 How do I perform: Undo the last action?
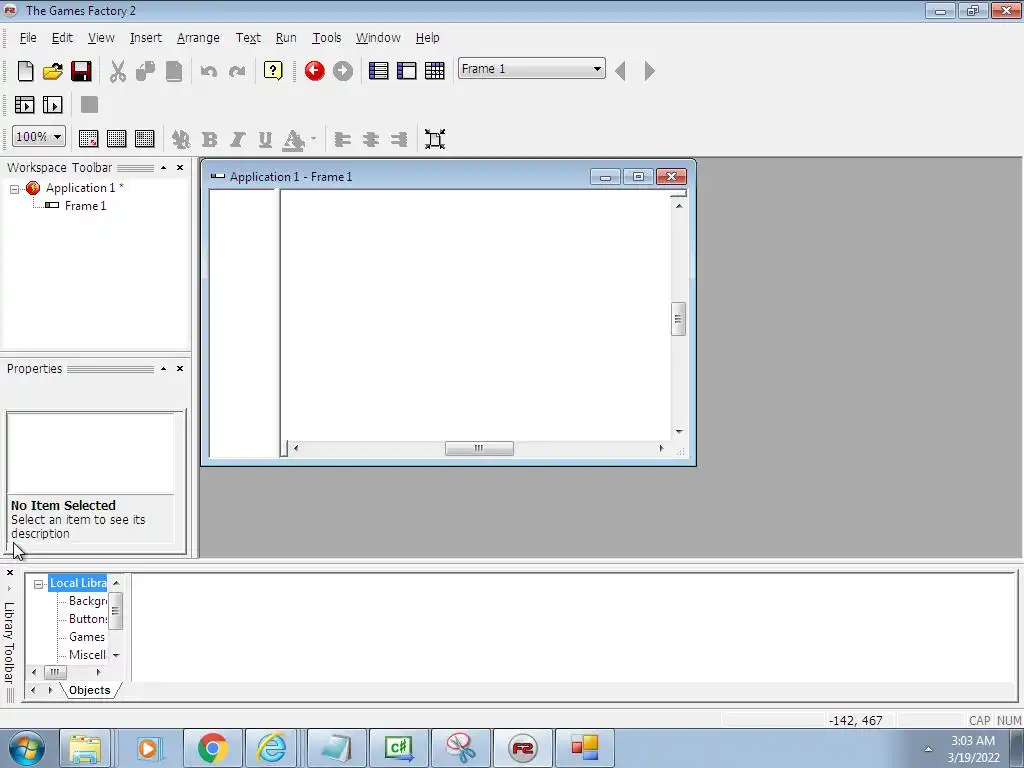[209, 71]
